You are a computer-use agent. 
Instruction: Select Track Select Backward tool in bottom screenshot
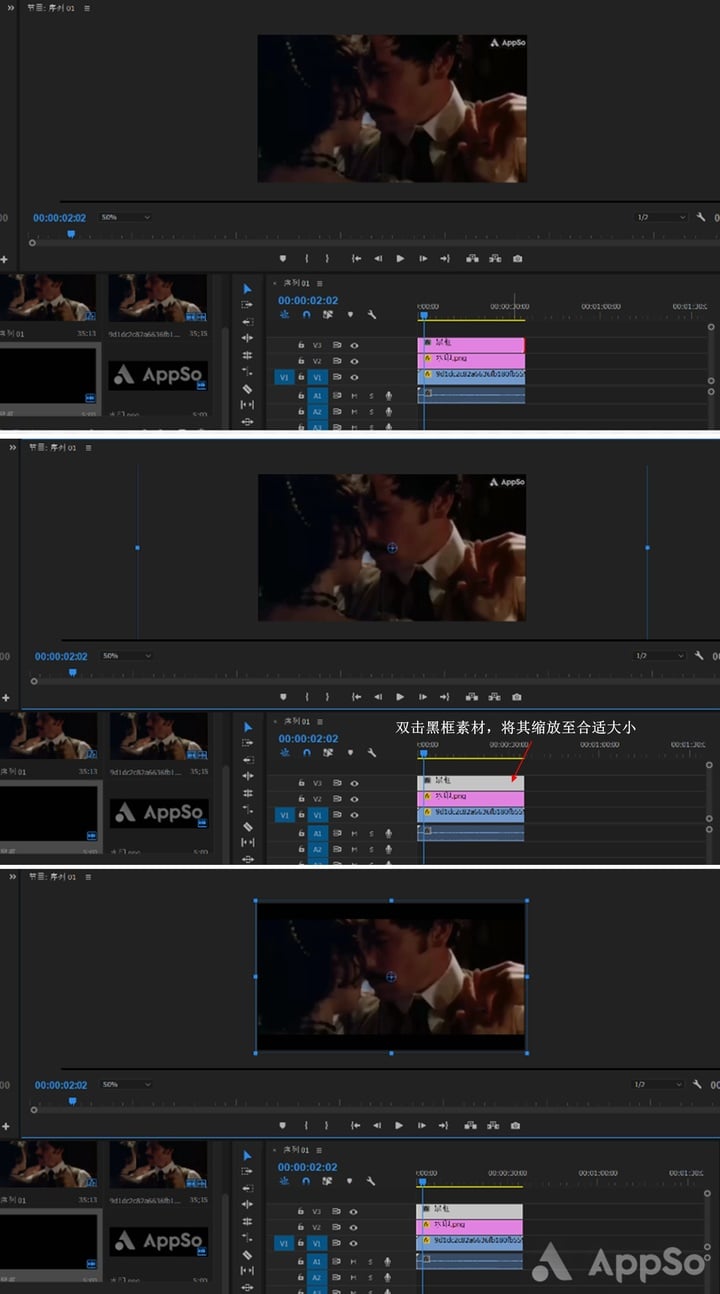248,1188
